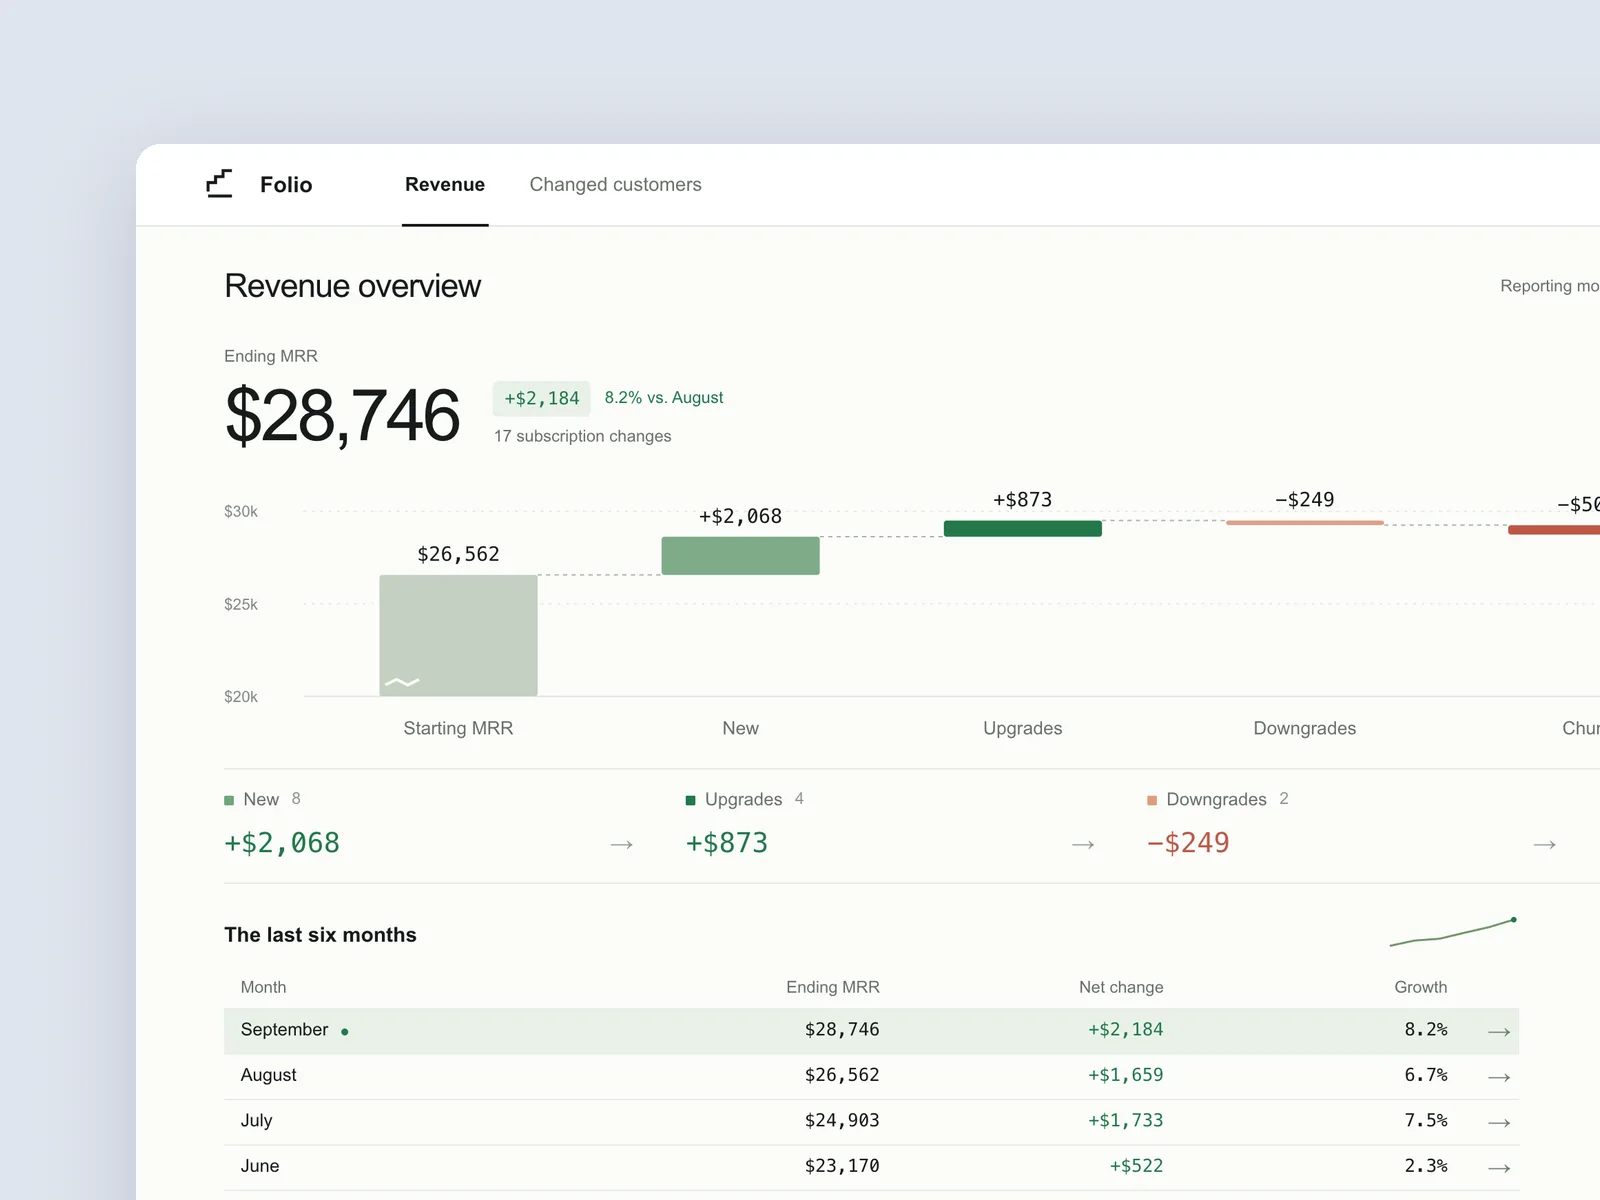Switch to the Changed customers tab
This screenshot has height=1200, width=1600.
pos(616,184)
